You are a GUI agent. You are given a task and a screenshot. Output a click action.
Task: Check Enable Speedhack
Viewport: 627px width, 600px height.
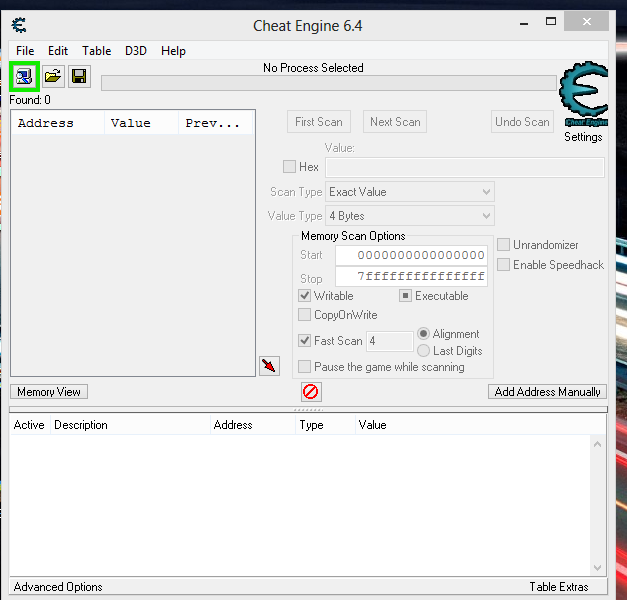503,264
